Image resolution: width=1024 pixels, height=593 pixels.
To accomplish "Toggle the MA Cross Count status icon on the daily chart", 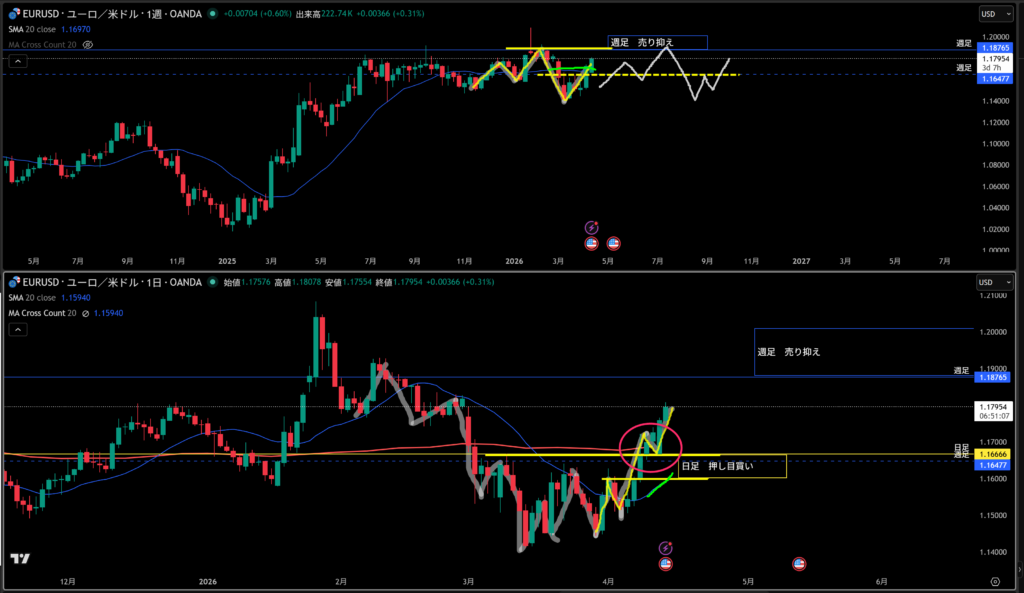I will tap(88, 314).
